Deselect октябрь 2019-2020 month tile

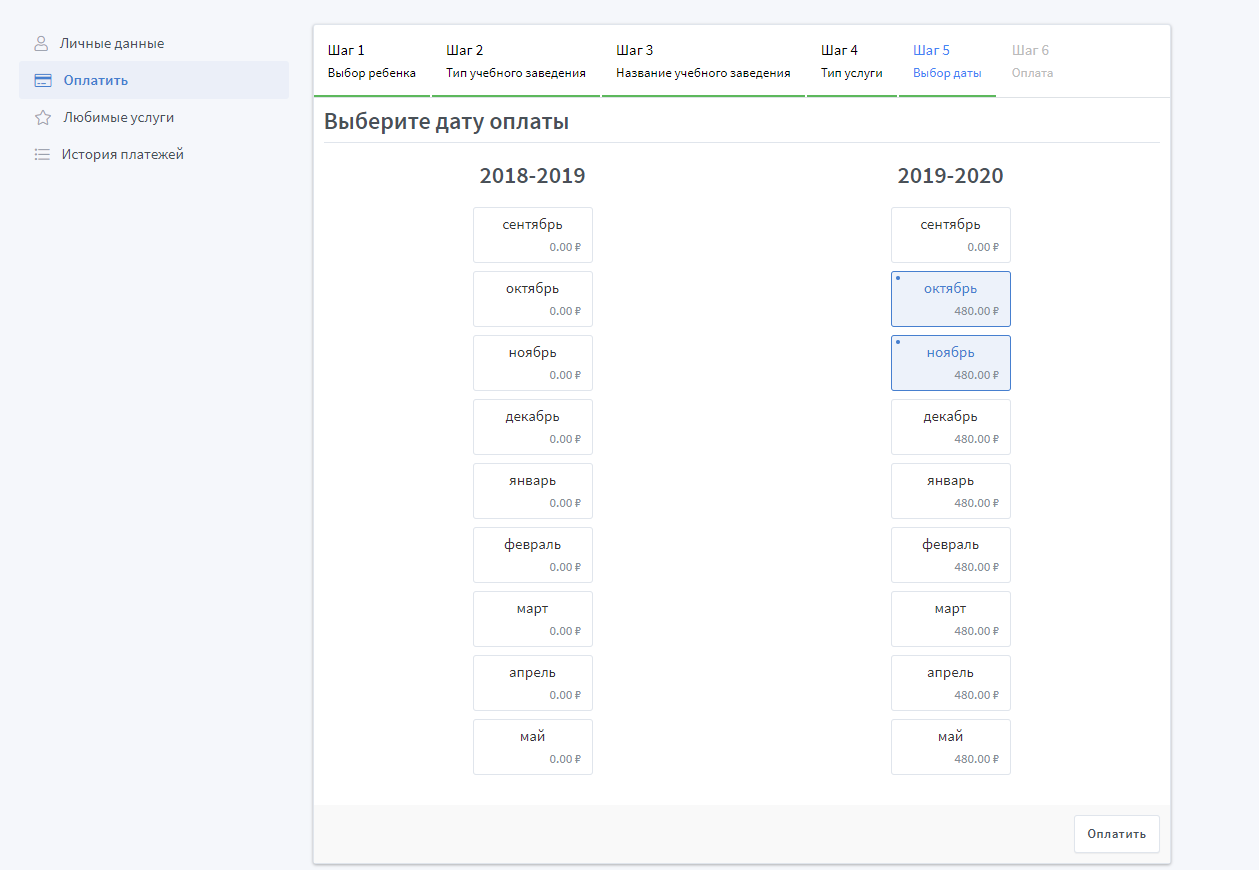click(950, 299)
